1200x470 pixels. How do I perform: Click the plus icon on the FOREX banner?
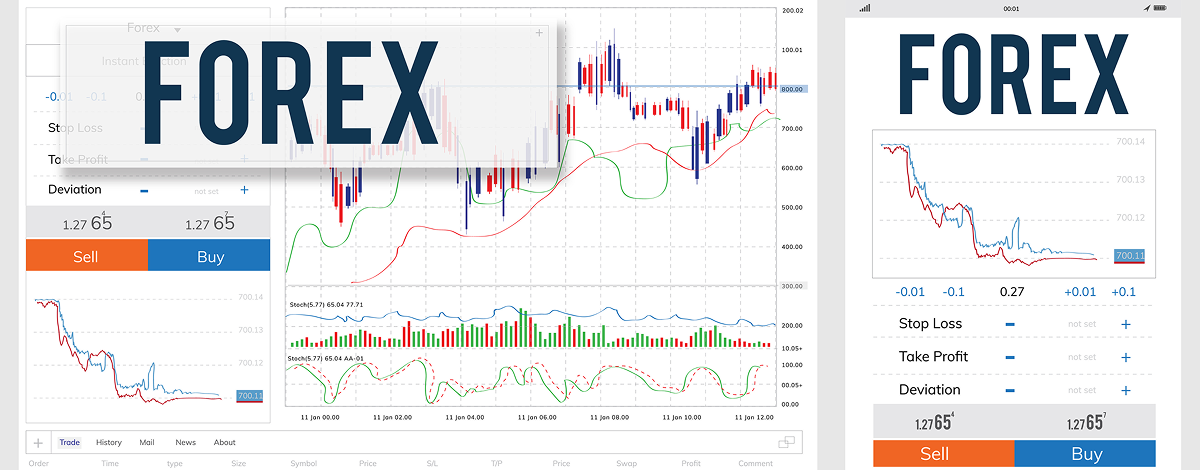tap(539, 33)
